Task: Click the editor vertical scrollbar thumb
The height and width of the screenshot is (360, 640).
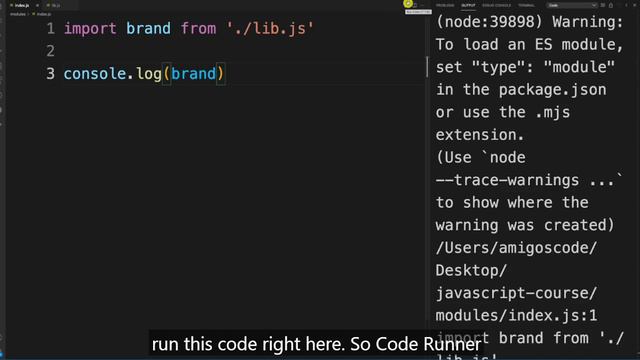Action: point(427,67)
